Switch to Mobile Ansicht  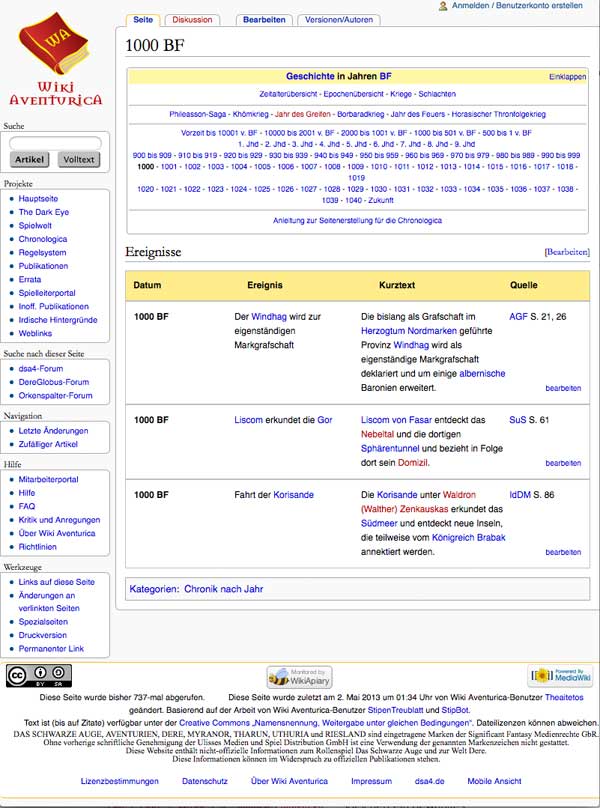click(494, 781)
